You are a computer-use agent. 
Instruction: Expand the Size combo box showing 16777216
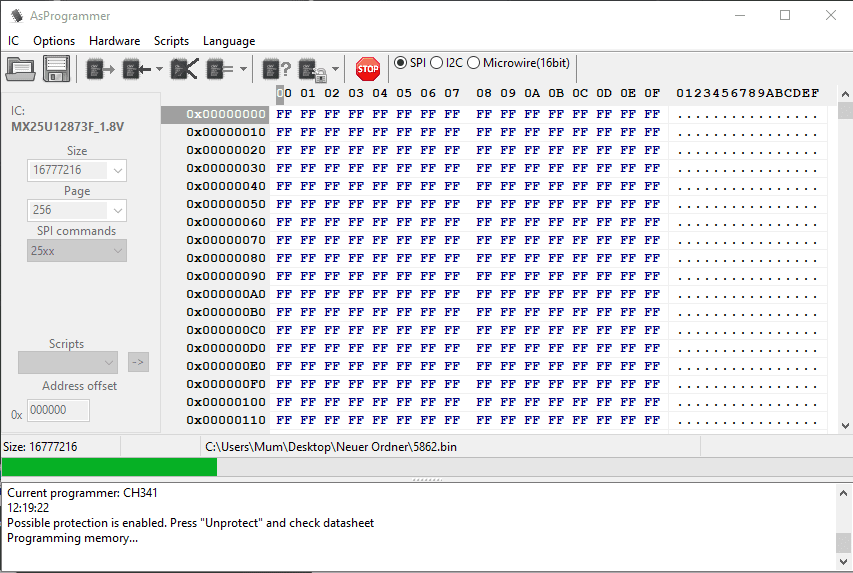tap(118, 170)
